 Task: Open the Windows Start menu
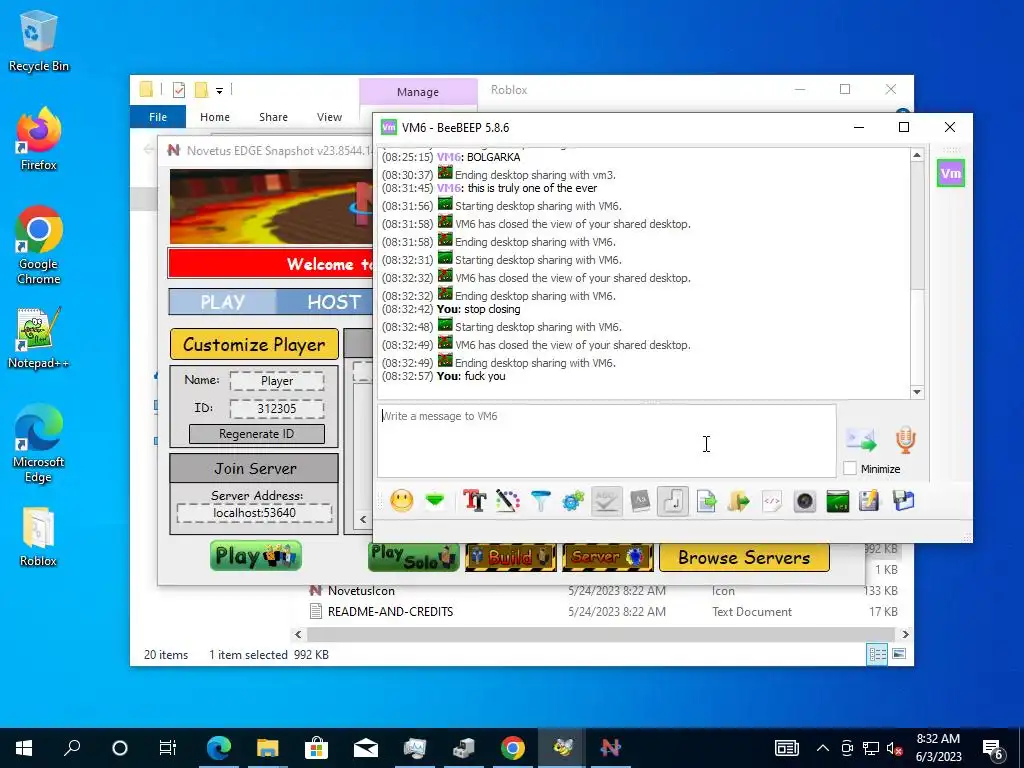click(24, 748)
